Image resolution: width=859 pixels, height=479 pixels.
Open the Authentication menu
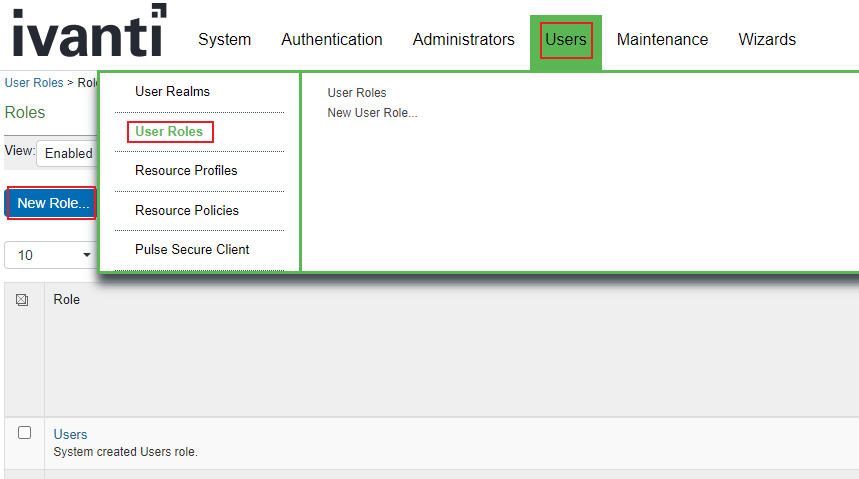click(331, 40)
